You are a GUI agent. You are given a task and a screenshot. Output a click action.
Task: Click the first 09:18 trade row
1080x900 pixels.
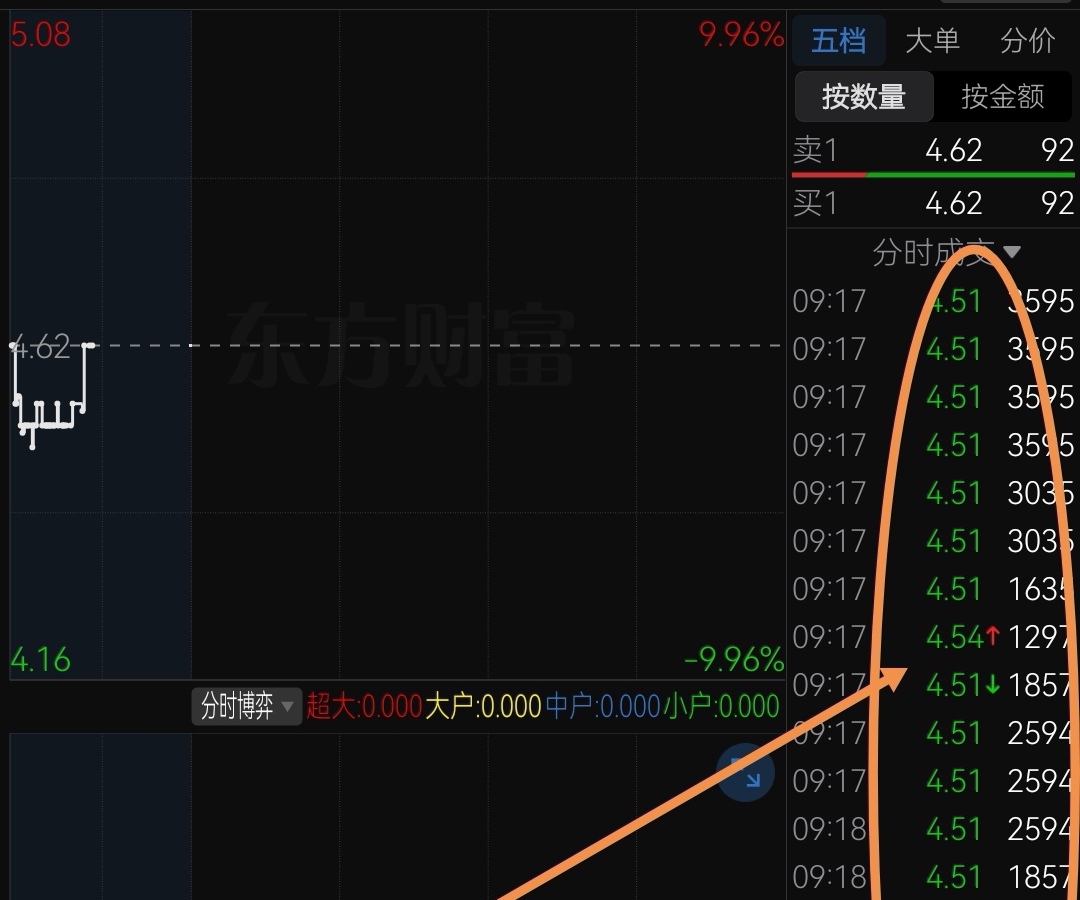pos(933,829)
